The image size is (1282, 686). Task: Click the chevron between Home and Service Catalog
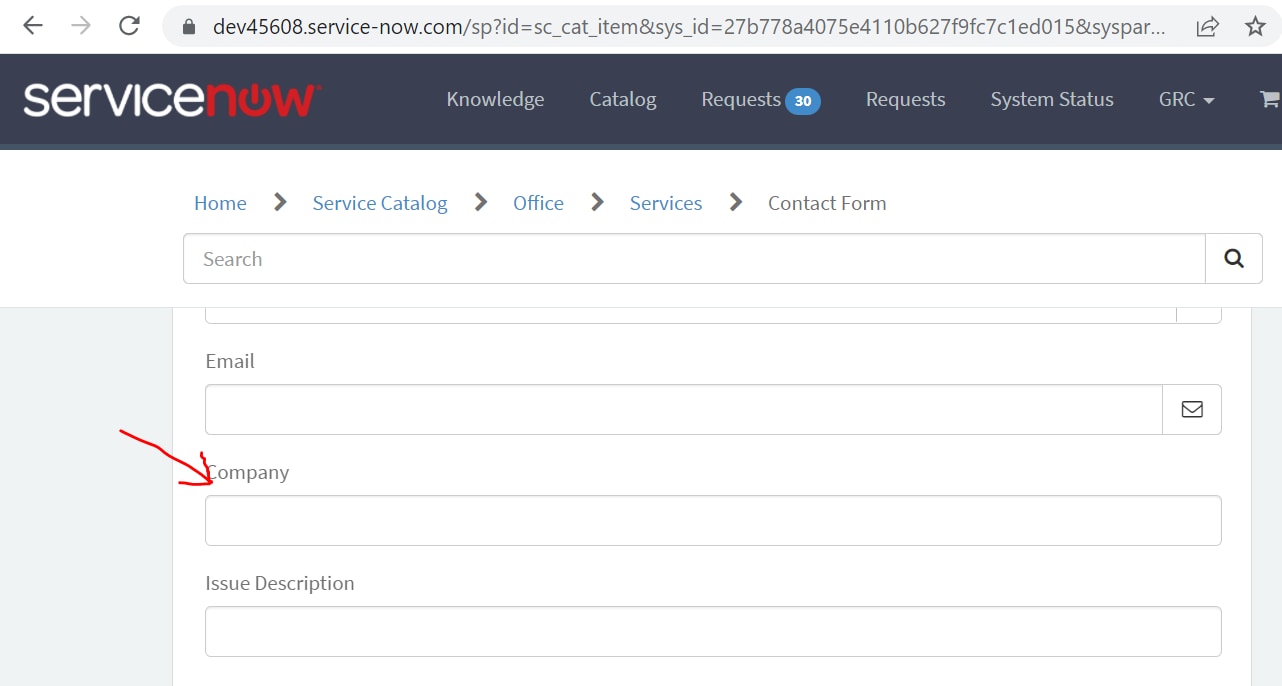(279, 202)
